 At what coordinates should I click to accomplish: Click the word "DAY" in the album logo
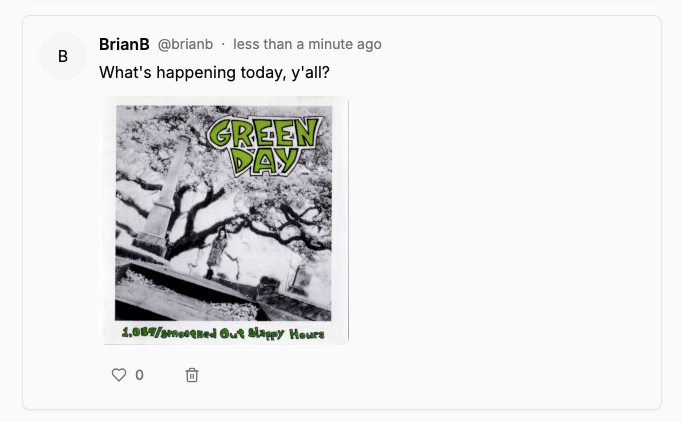tap(263, 159)
